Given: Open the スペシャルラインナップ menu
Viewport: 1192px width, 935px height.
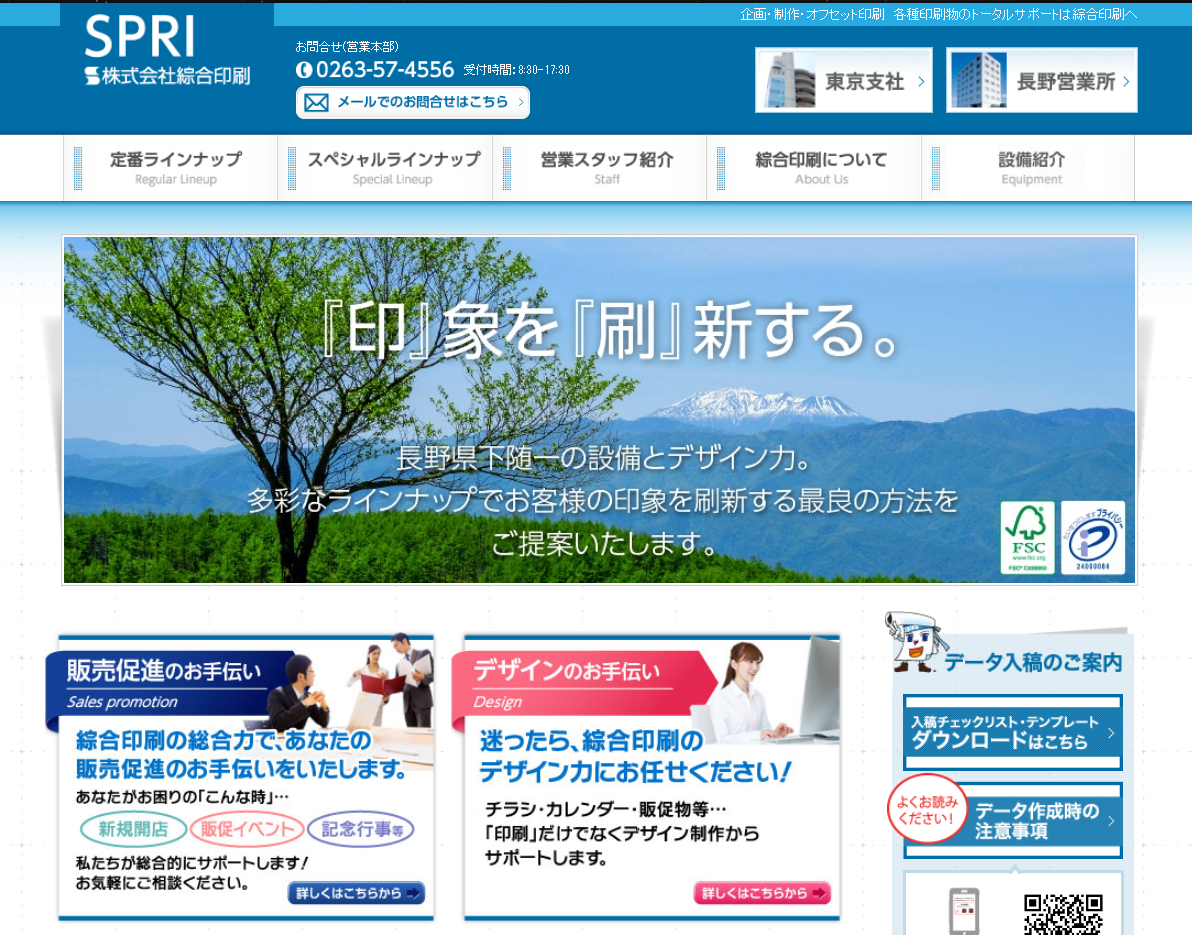Looking at the screenshot, I should (x=392, y=168).
